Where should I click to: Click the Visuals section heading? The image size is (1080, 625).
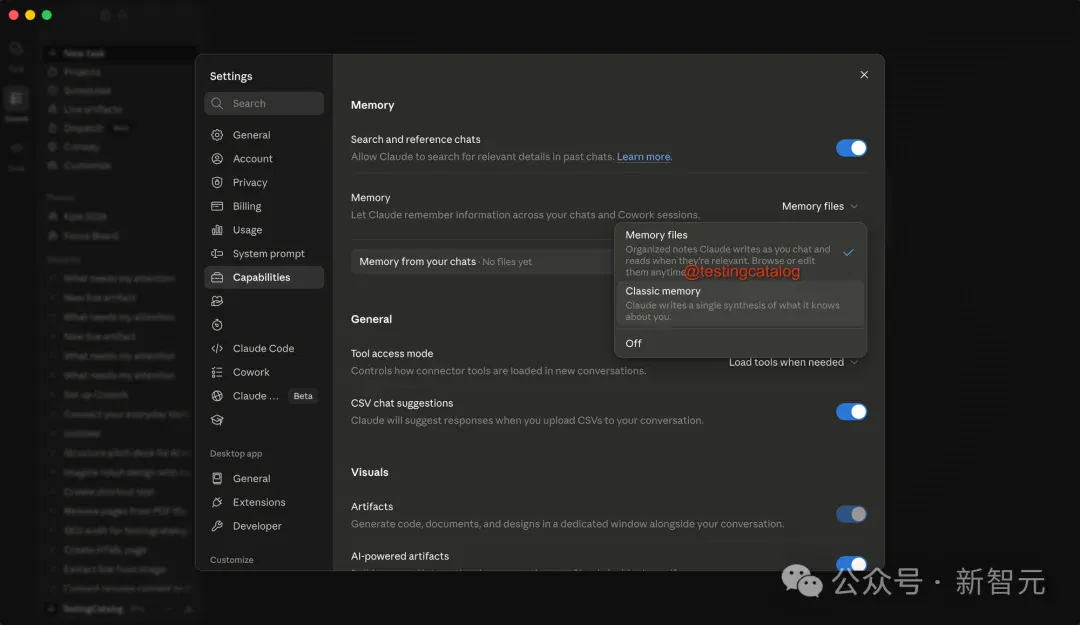coord(370,473)
